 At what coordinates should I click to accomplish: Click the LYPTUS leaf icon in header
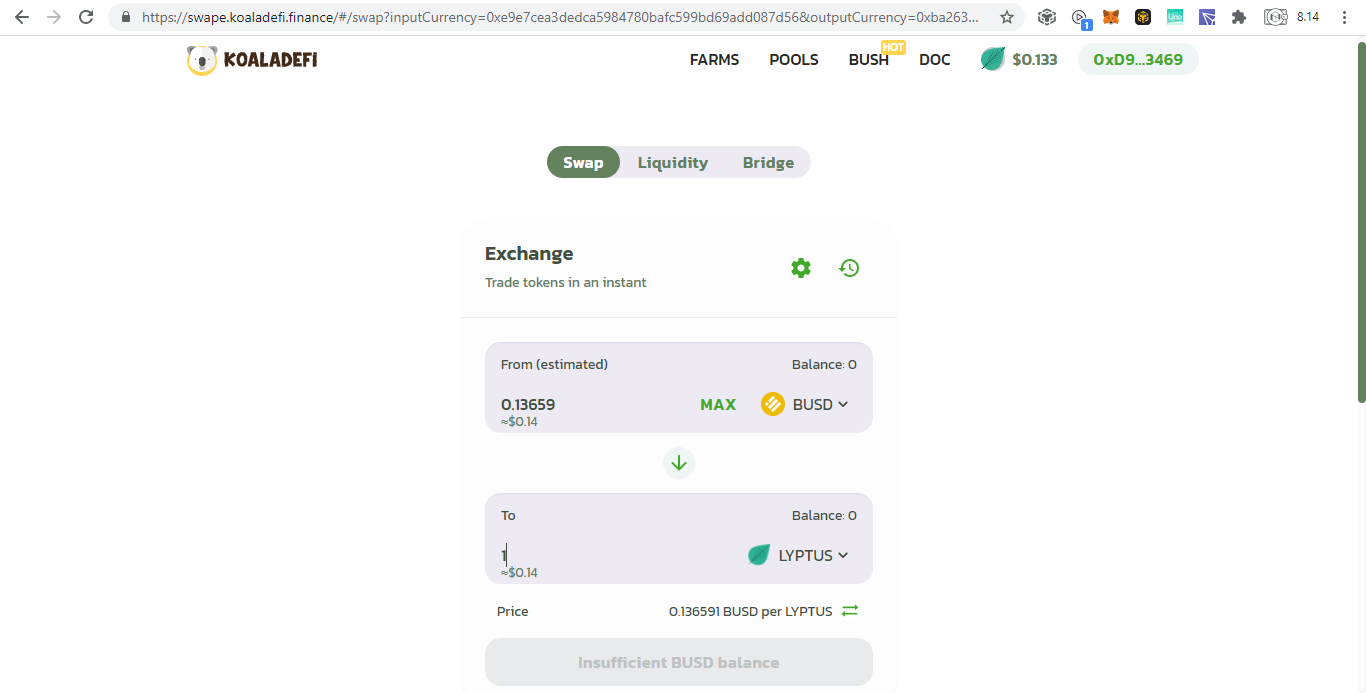pyautogui.click(x=992, y=59)
